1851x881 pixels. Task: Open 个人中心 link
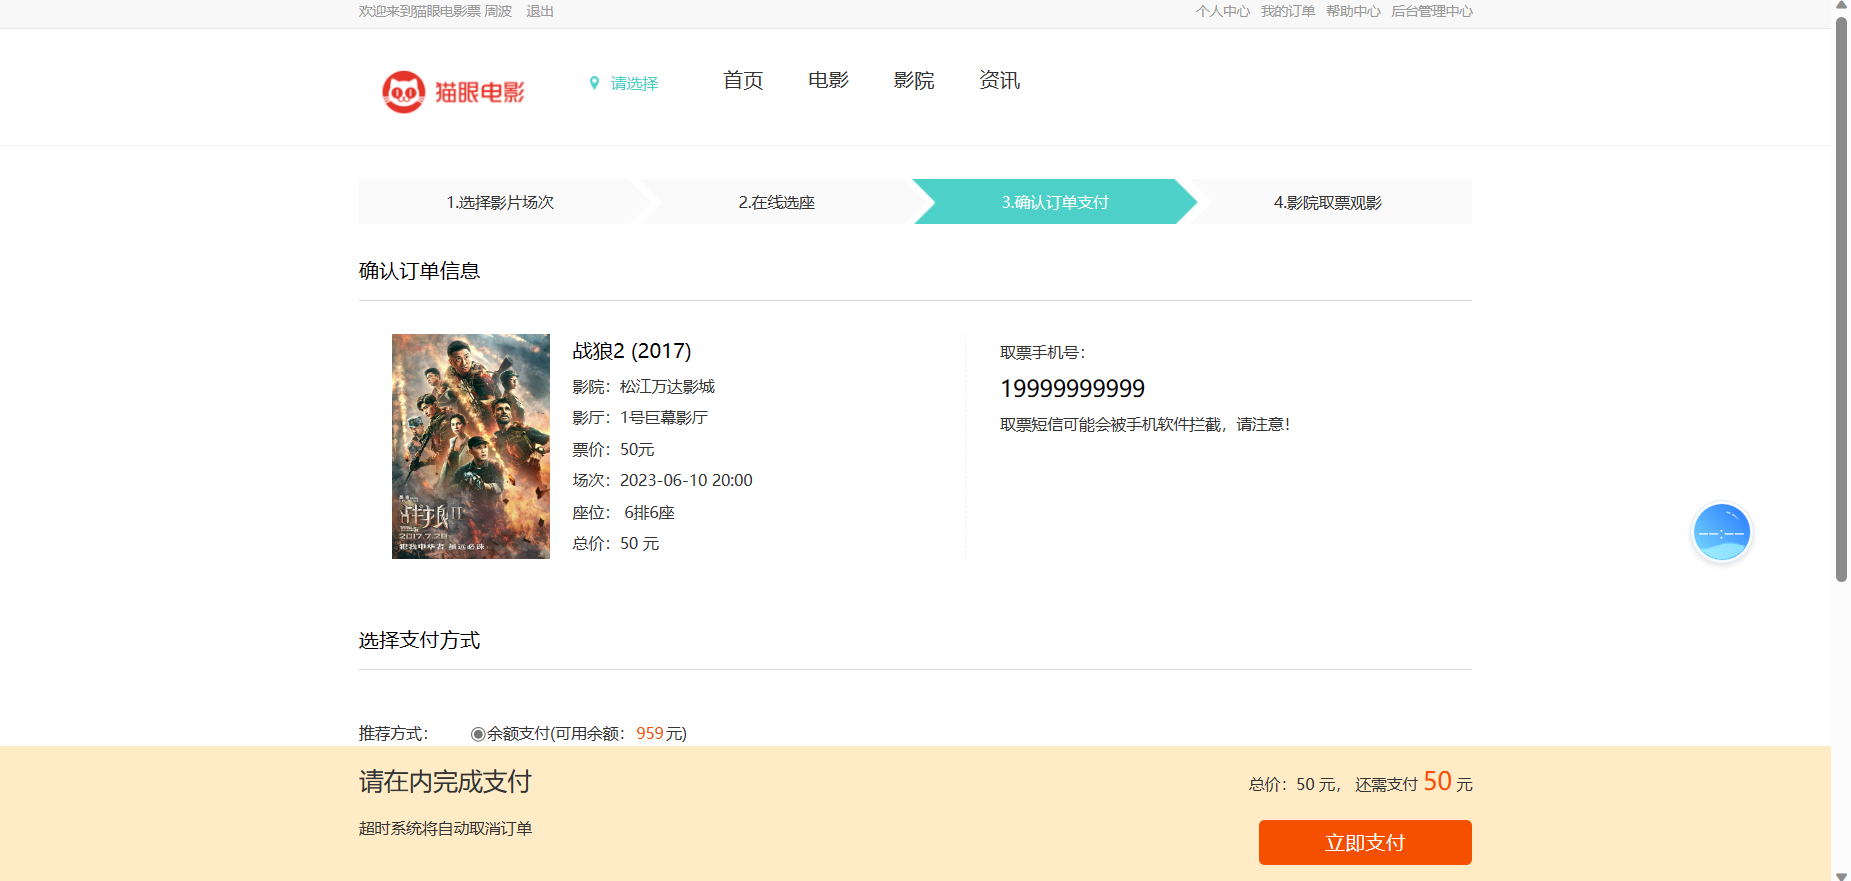click(1222, 11)
